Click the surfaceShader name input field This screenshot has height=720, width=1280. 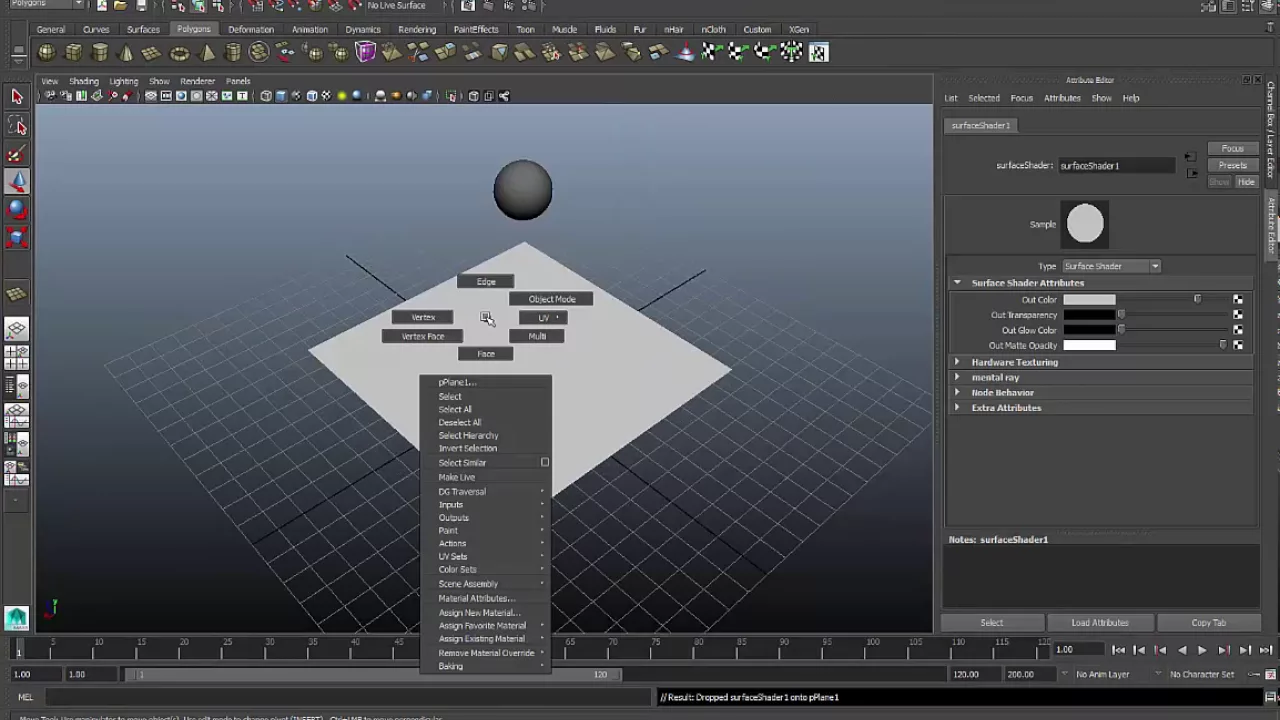click(1116, 165)
